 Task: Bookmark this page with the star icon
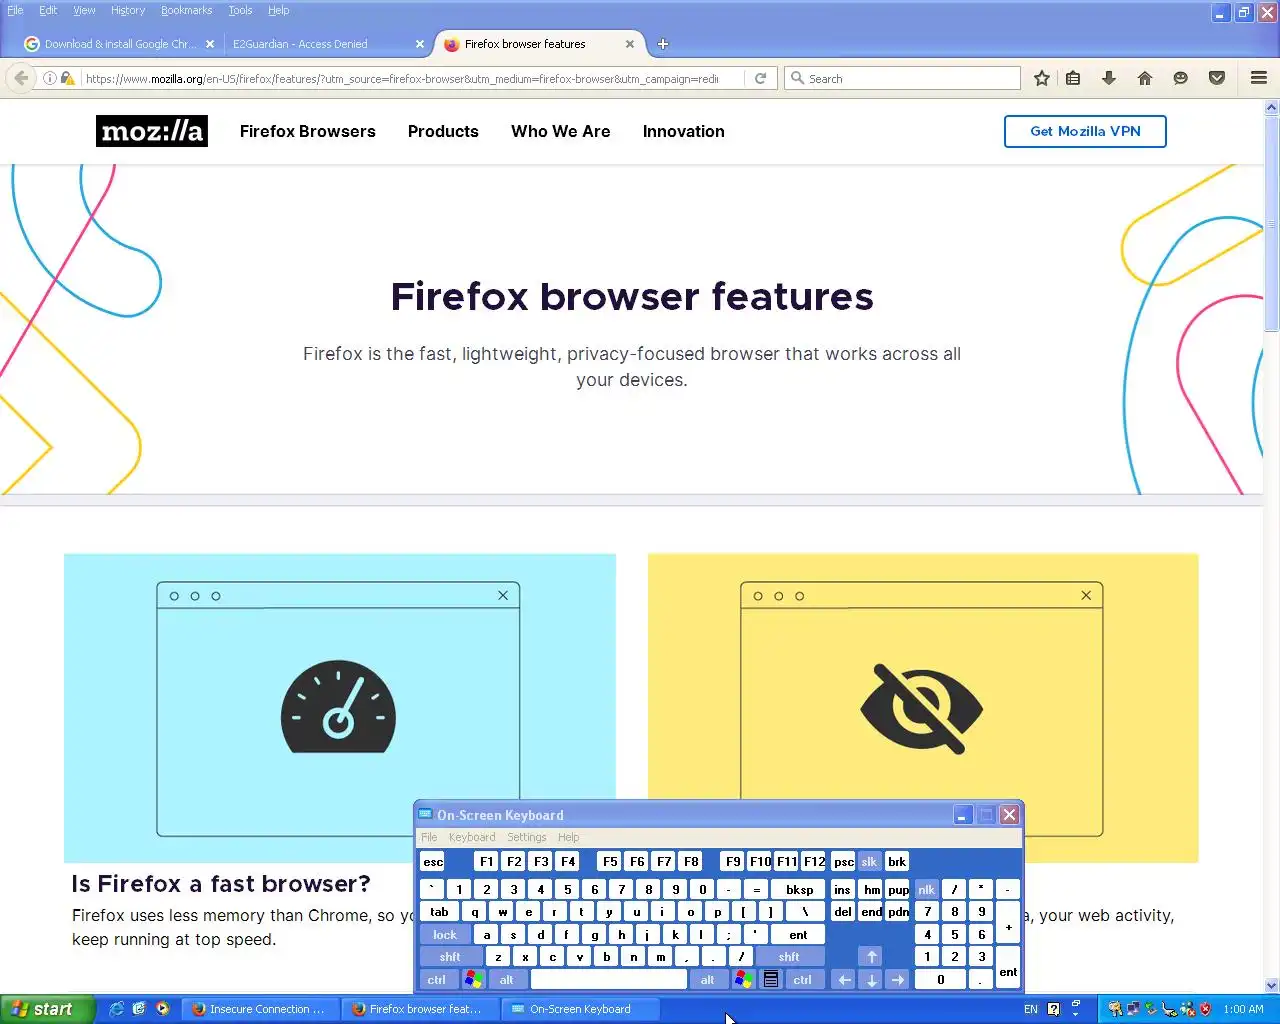tap(1042, 78)
